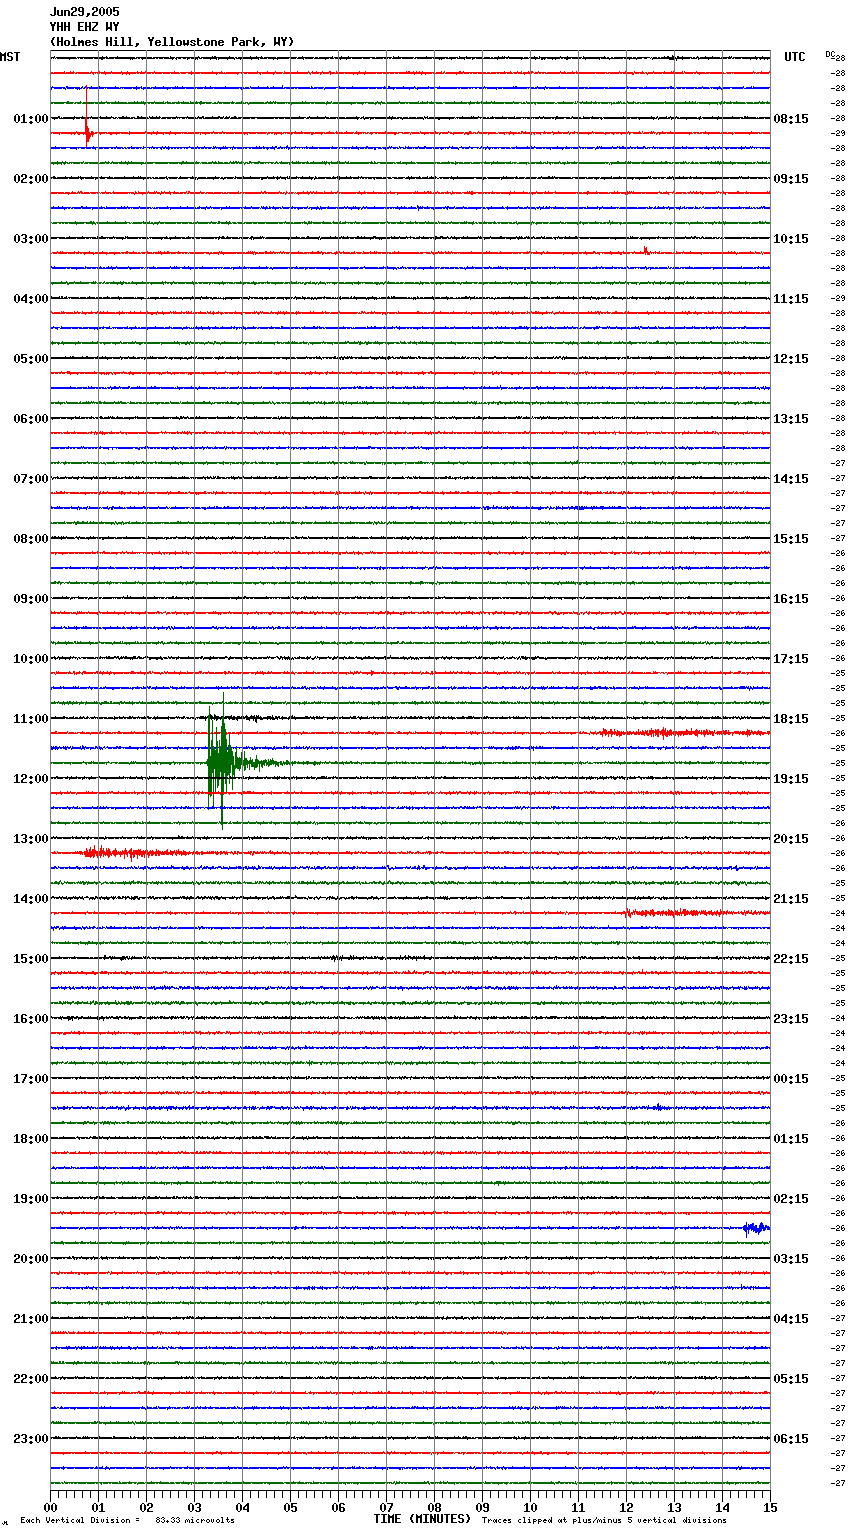Click the date heading Jun29,2005

[84, 12]
